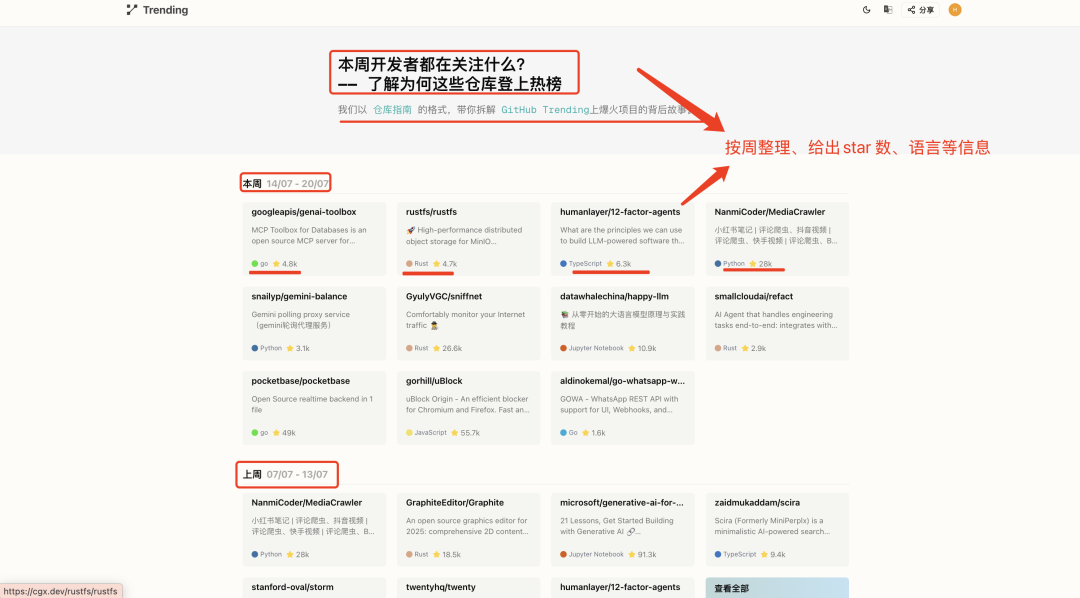Click the Python dot on gemini-balance card

click(x=255, y=349)
